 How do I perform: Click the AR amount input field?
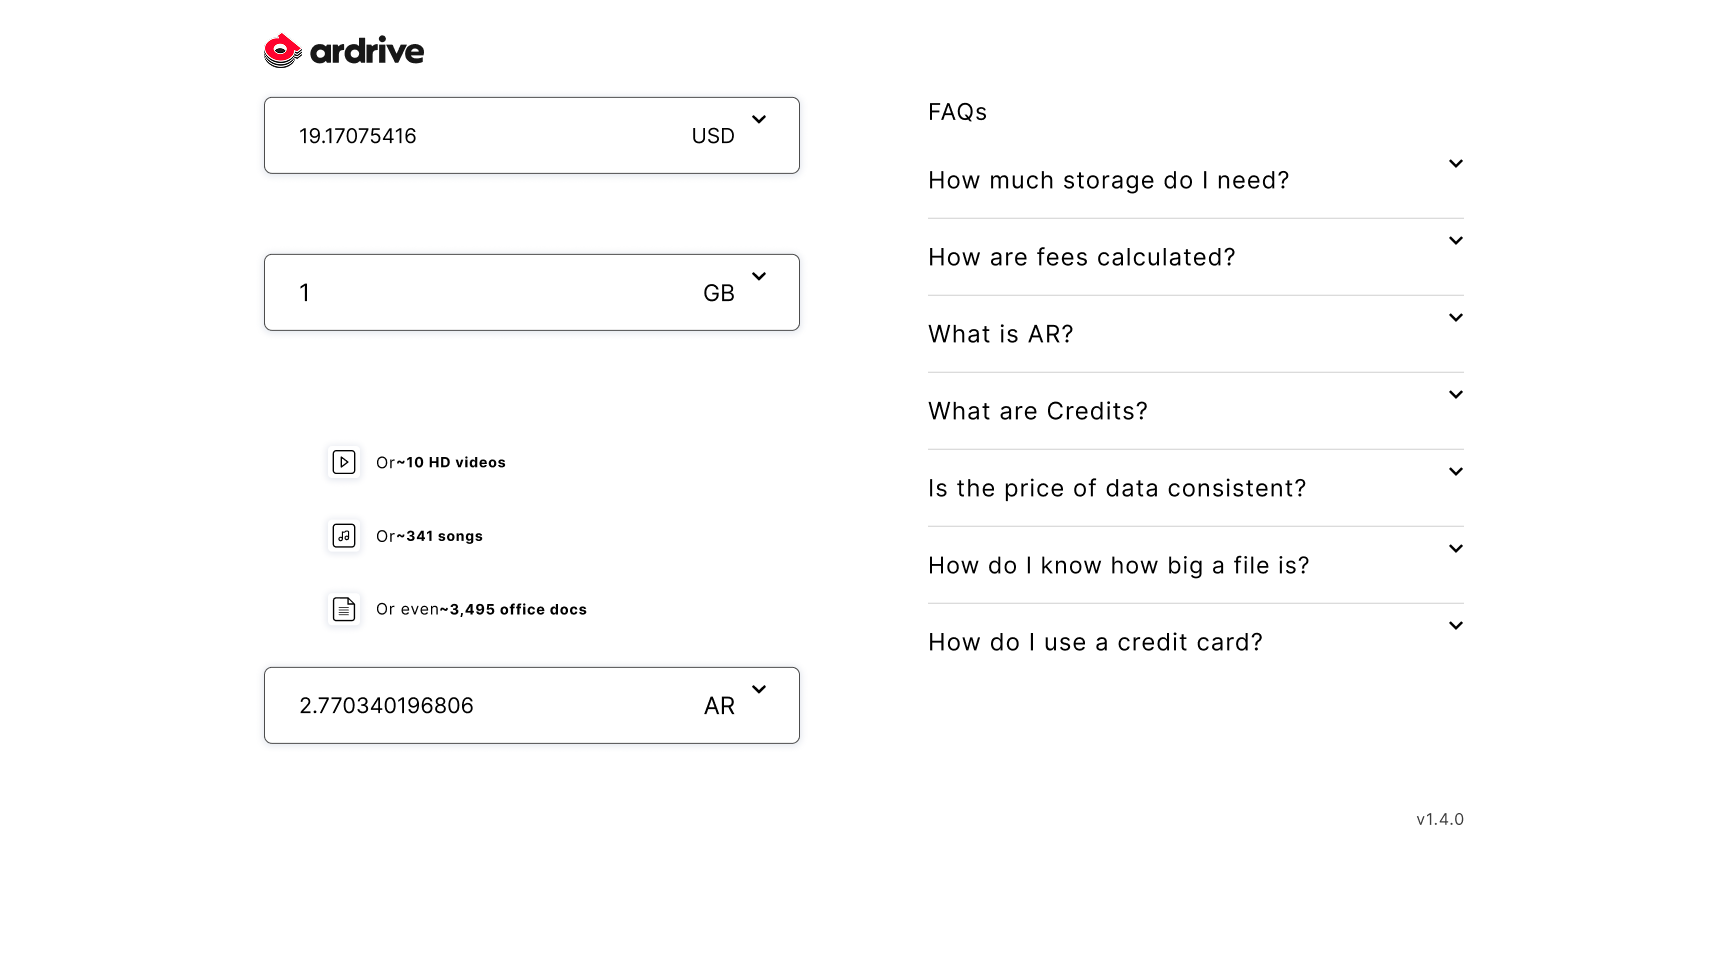[480, 706]
